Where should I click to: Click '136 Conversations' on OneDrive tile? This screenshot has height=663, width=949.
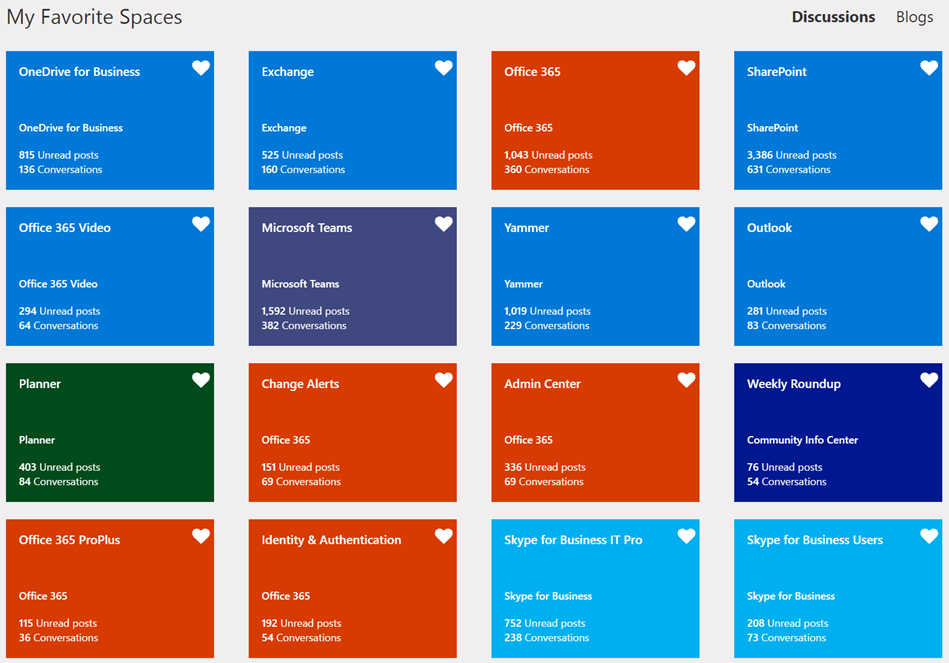pos(61,170)
